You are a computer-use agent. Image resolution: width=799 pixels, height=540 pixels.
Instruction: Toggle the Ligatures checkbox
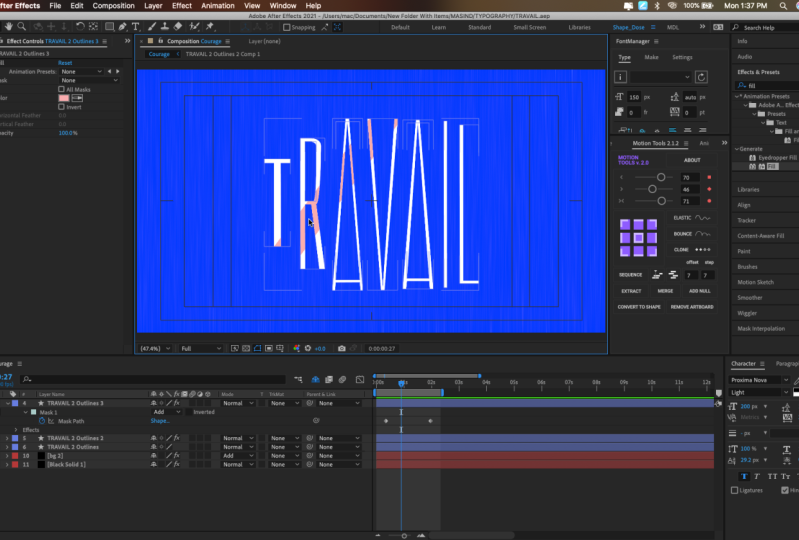pos(734,490)
